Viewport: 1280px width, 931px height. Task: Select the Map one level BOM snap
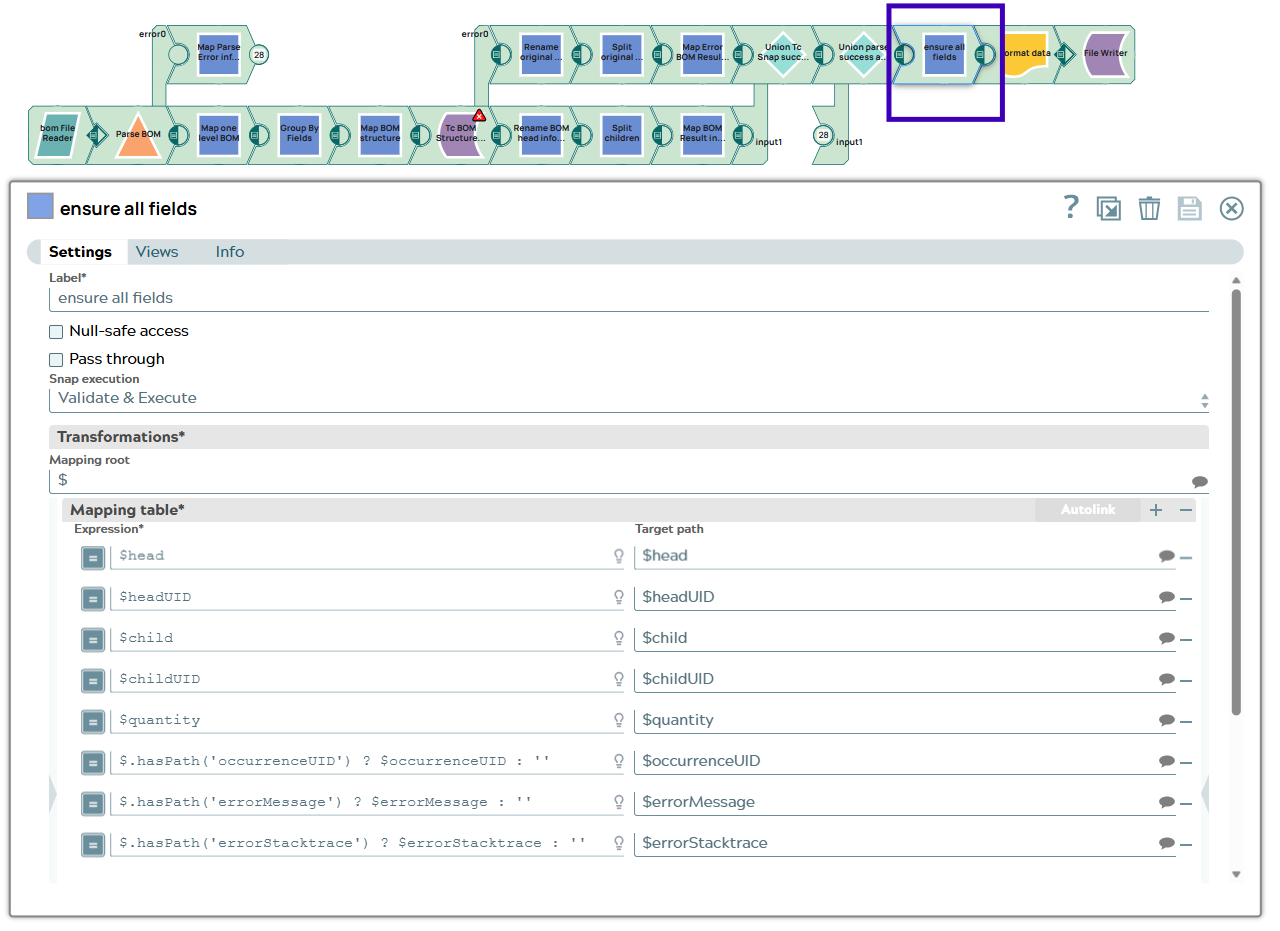pyautogui.click(x=219, y=134)
